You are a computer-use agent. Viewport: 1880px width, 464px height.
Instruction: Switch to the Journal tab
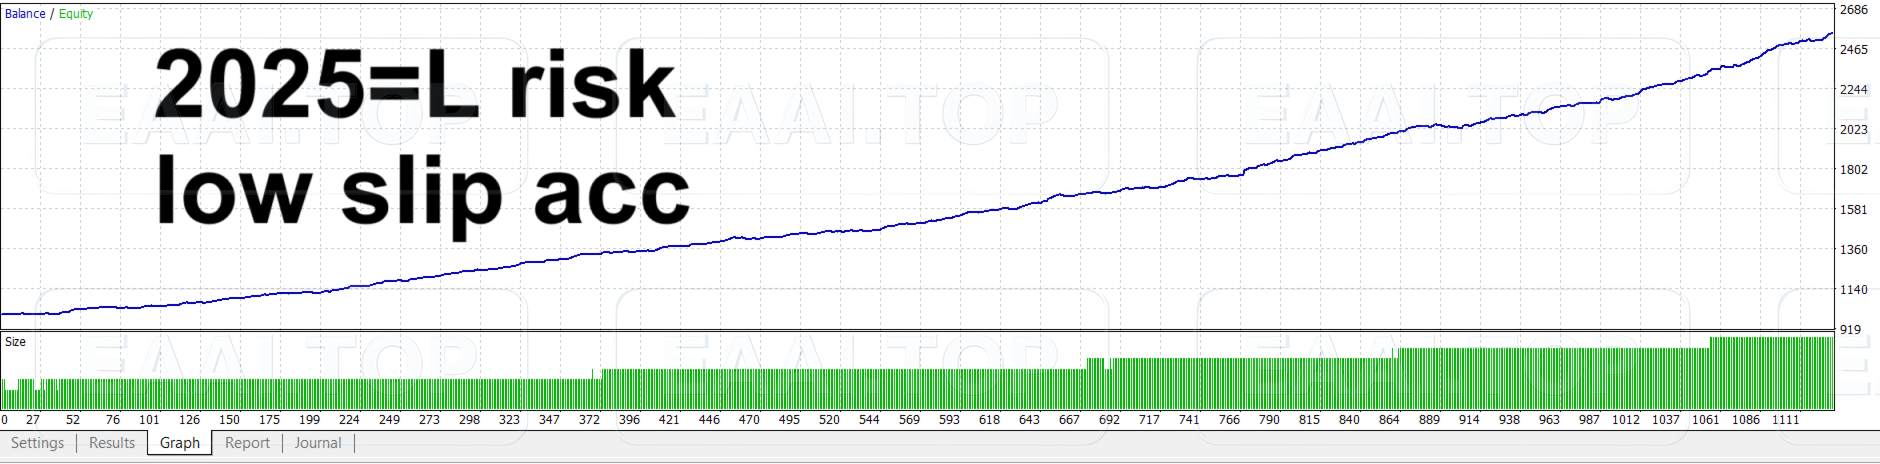point(318,443)
